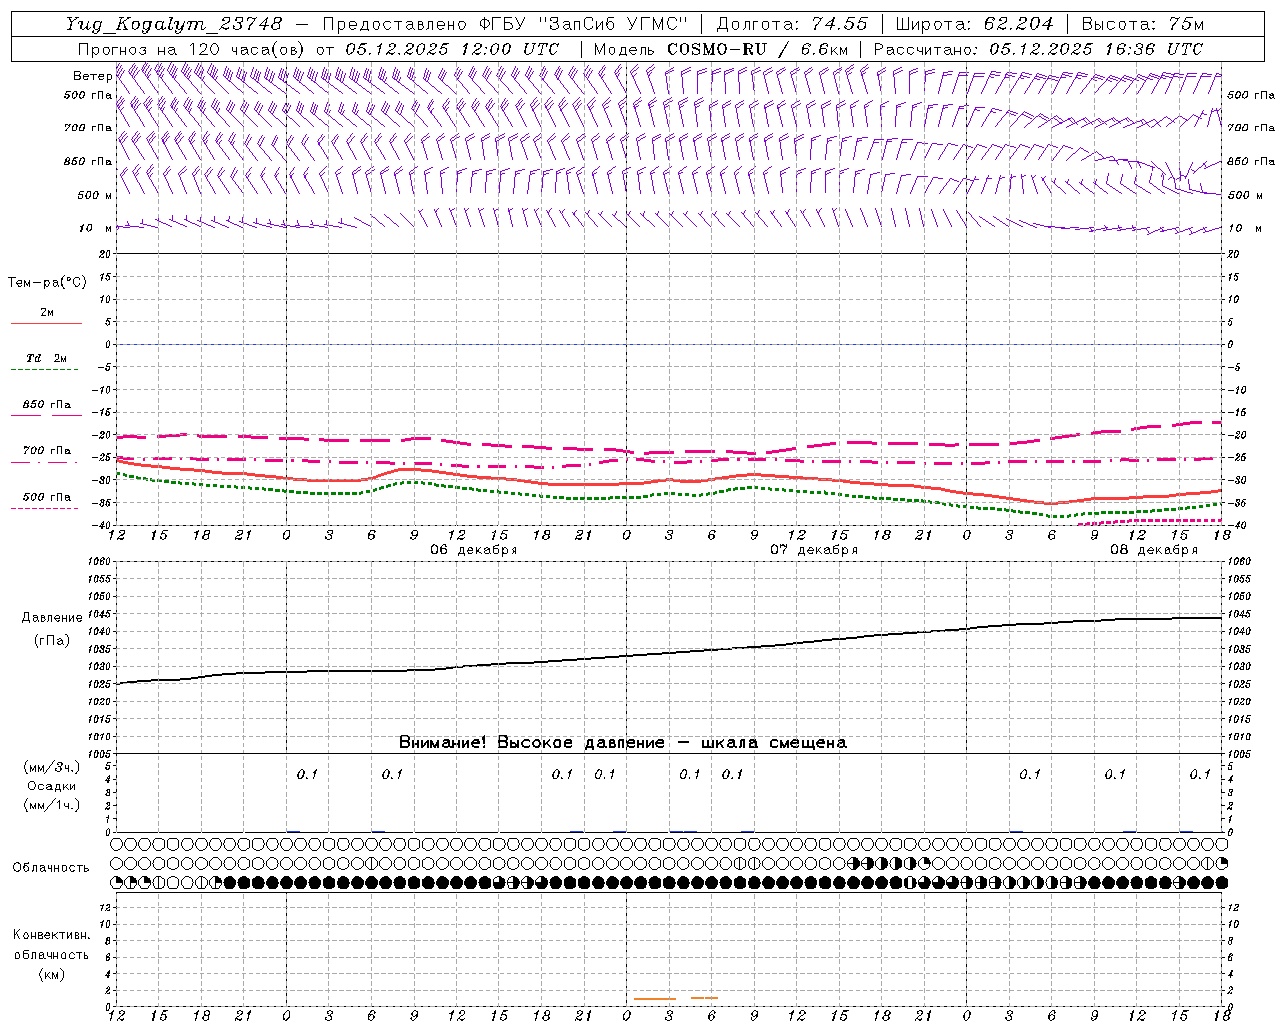
Task: Click the 850 гПа temperature legend entry
Action: coord(46,409)
